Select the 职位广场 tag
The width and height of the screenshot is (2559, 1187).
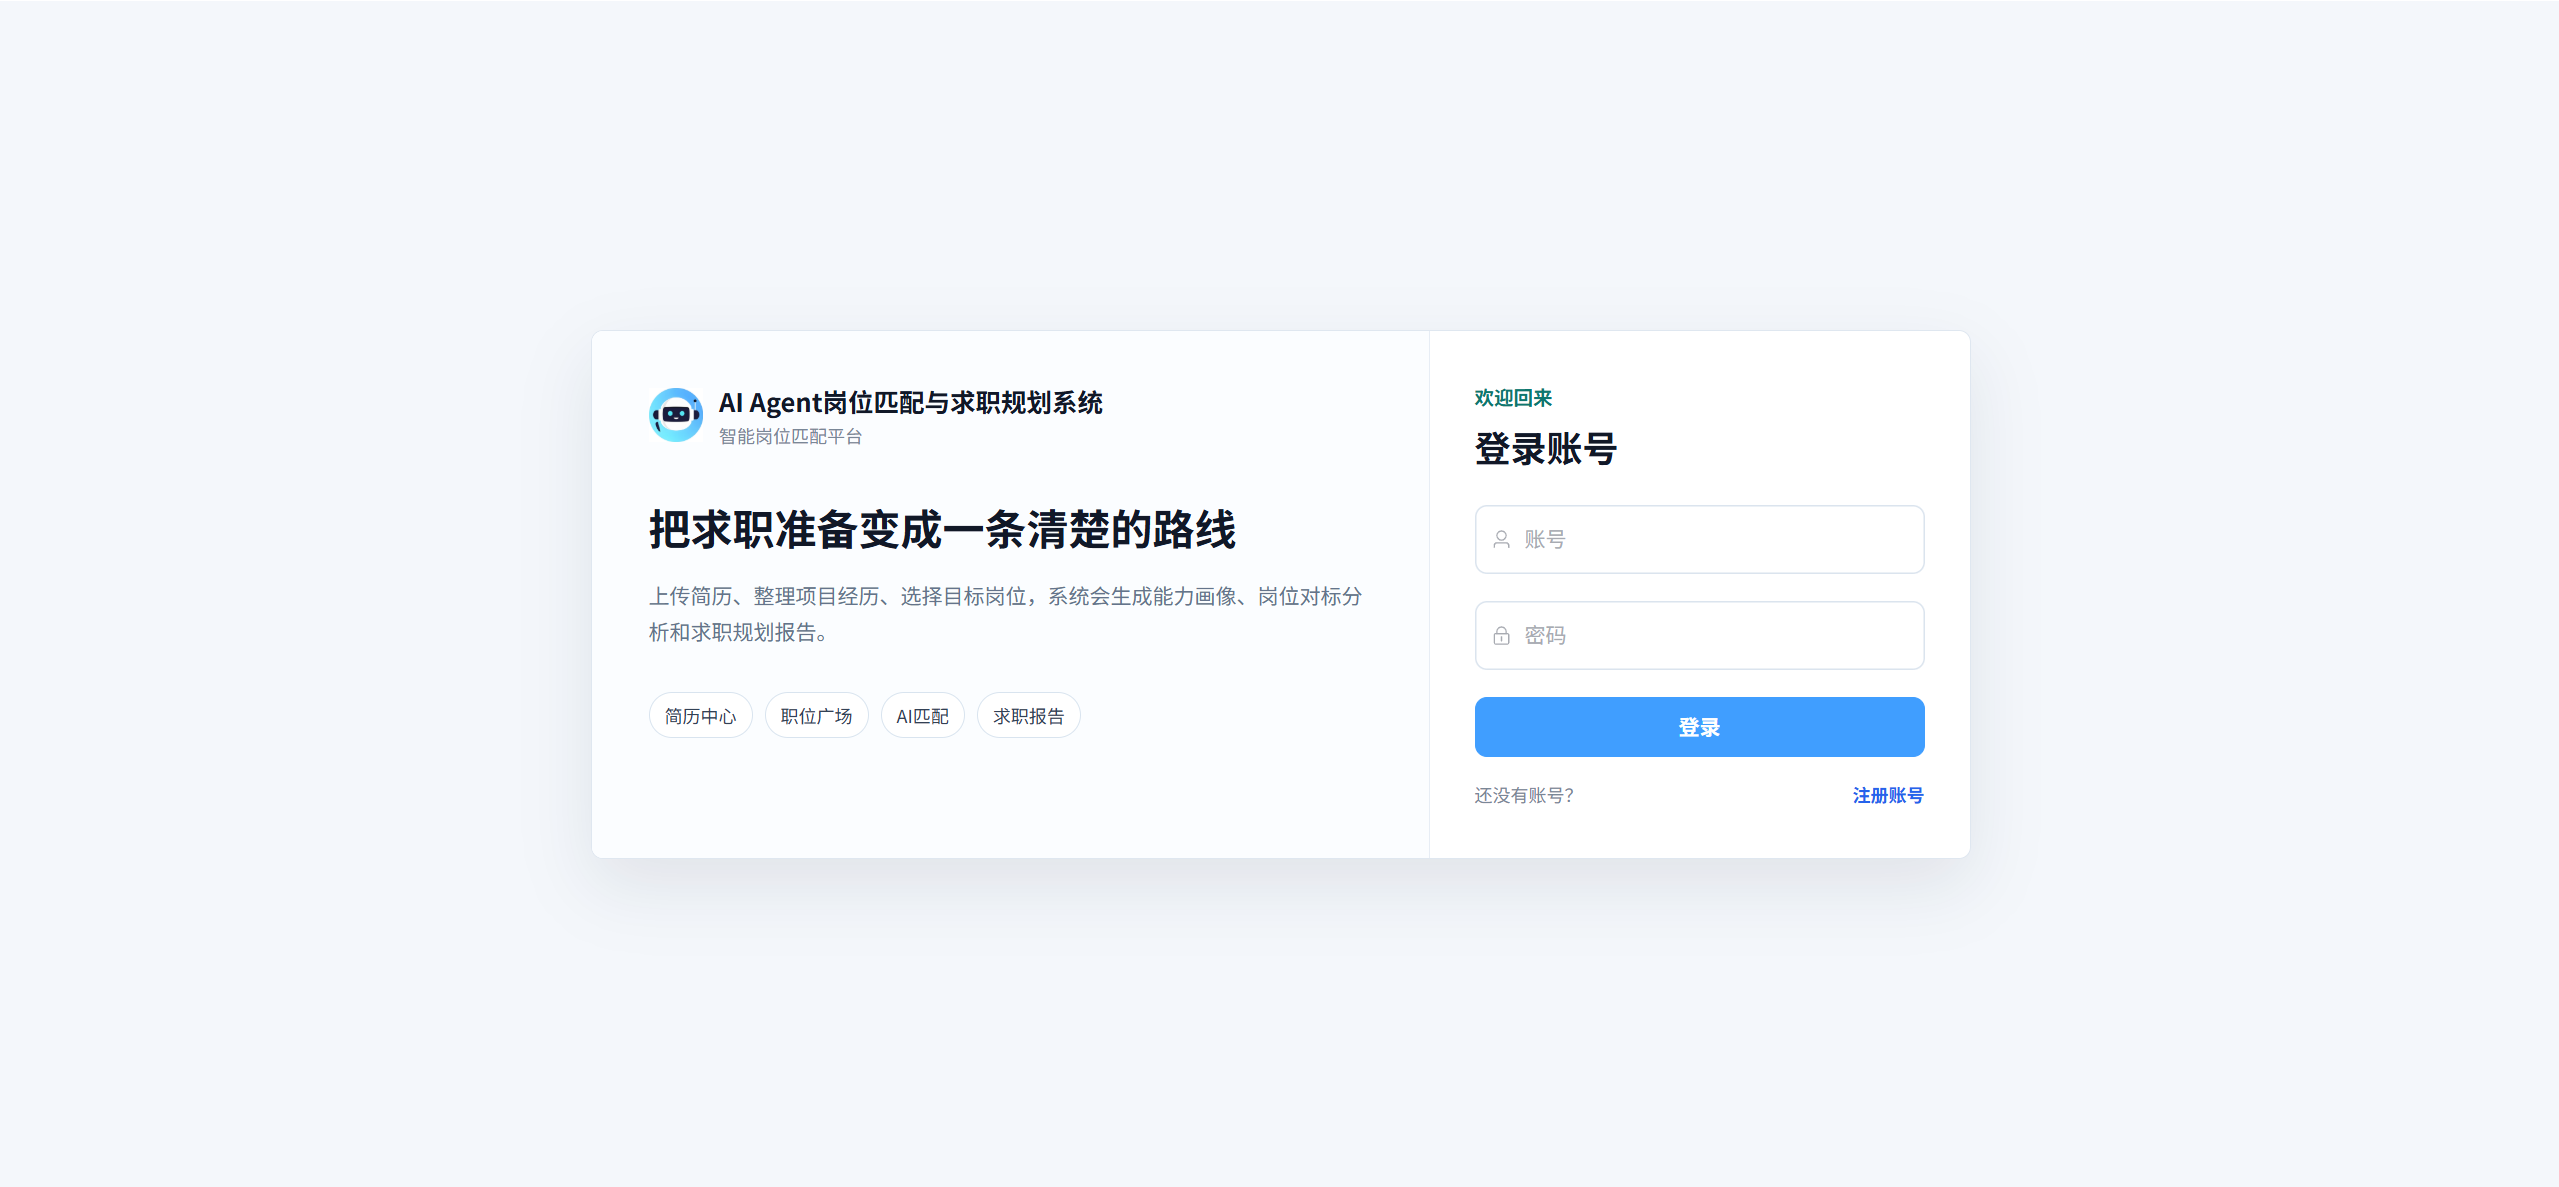pyautogui.click(x=816, y=716)
